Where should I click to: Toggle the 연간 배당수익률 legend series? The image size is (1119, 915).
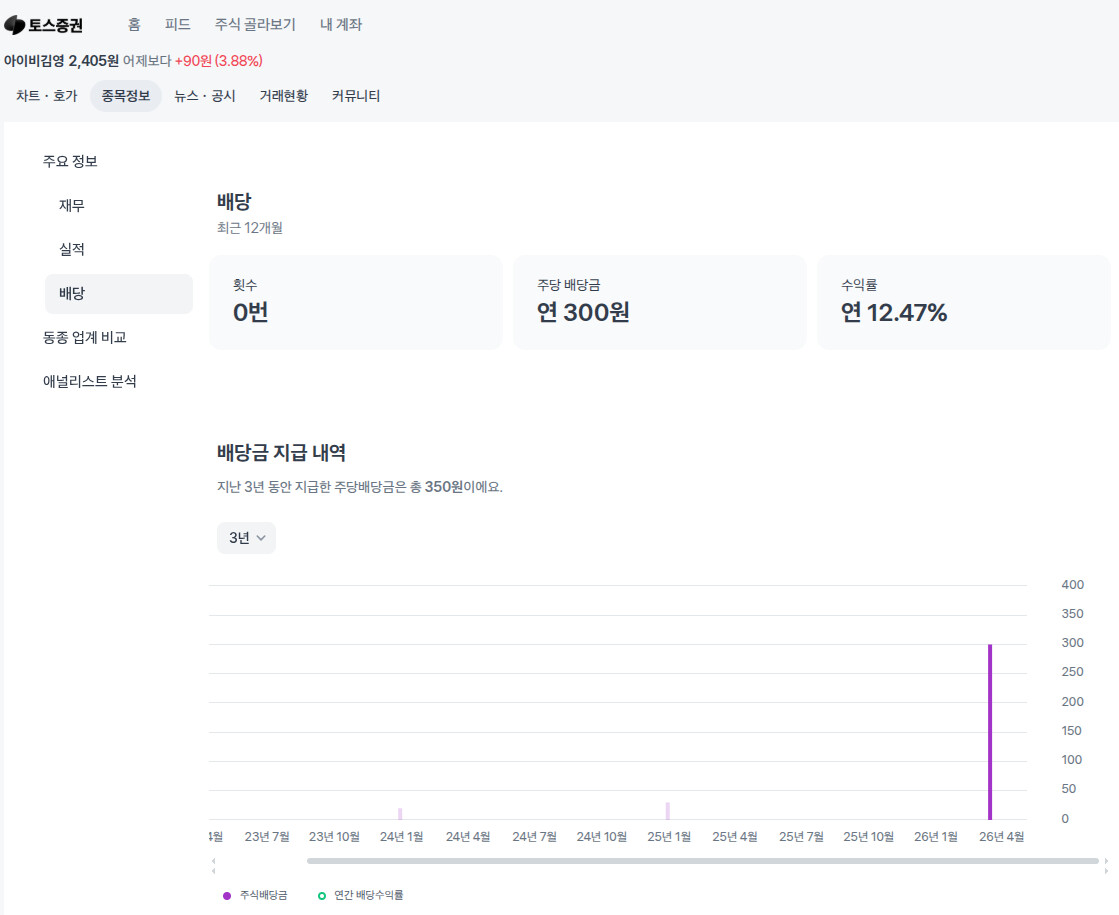pyautogui.click(x=360, y=895)
